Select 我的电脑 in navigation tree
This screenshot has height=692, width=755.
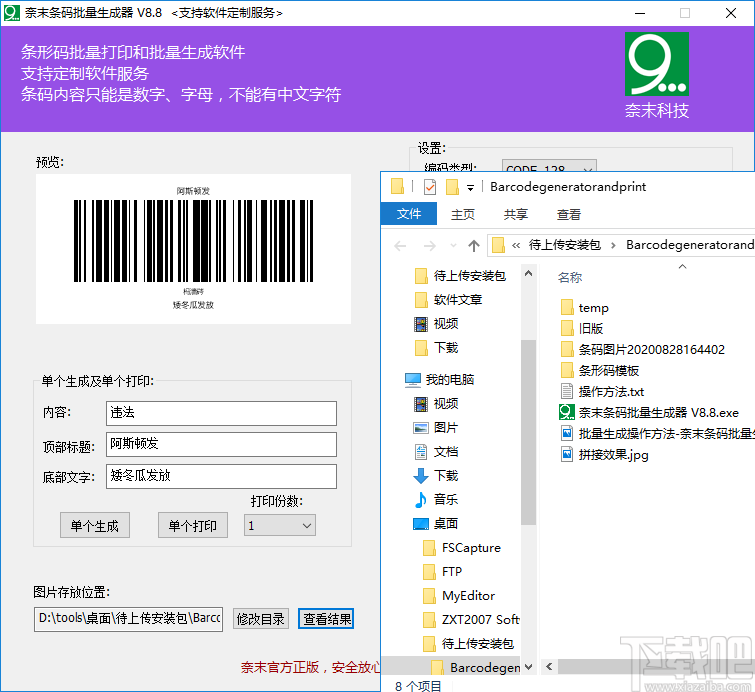pos(440,380)
